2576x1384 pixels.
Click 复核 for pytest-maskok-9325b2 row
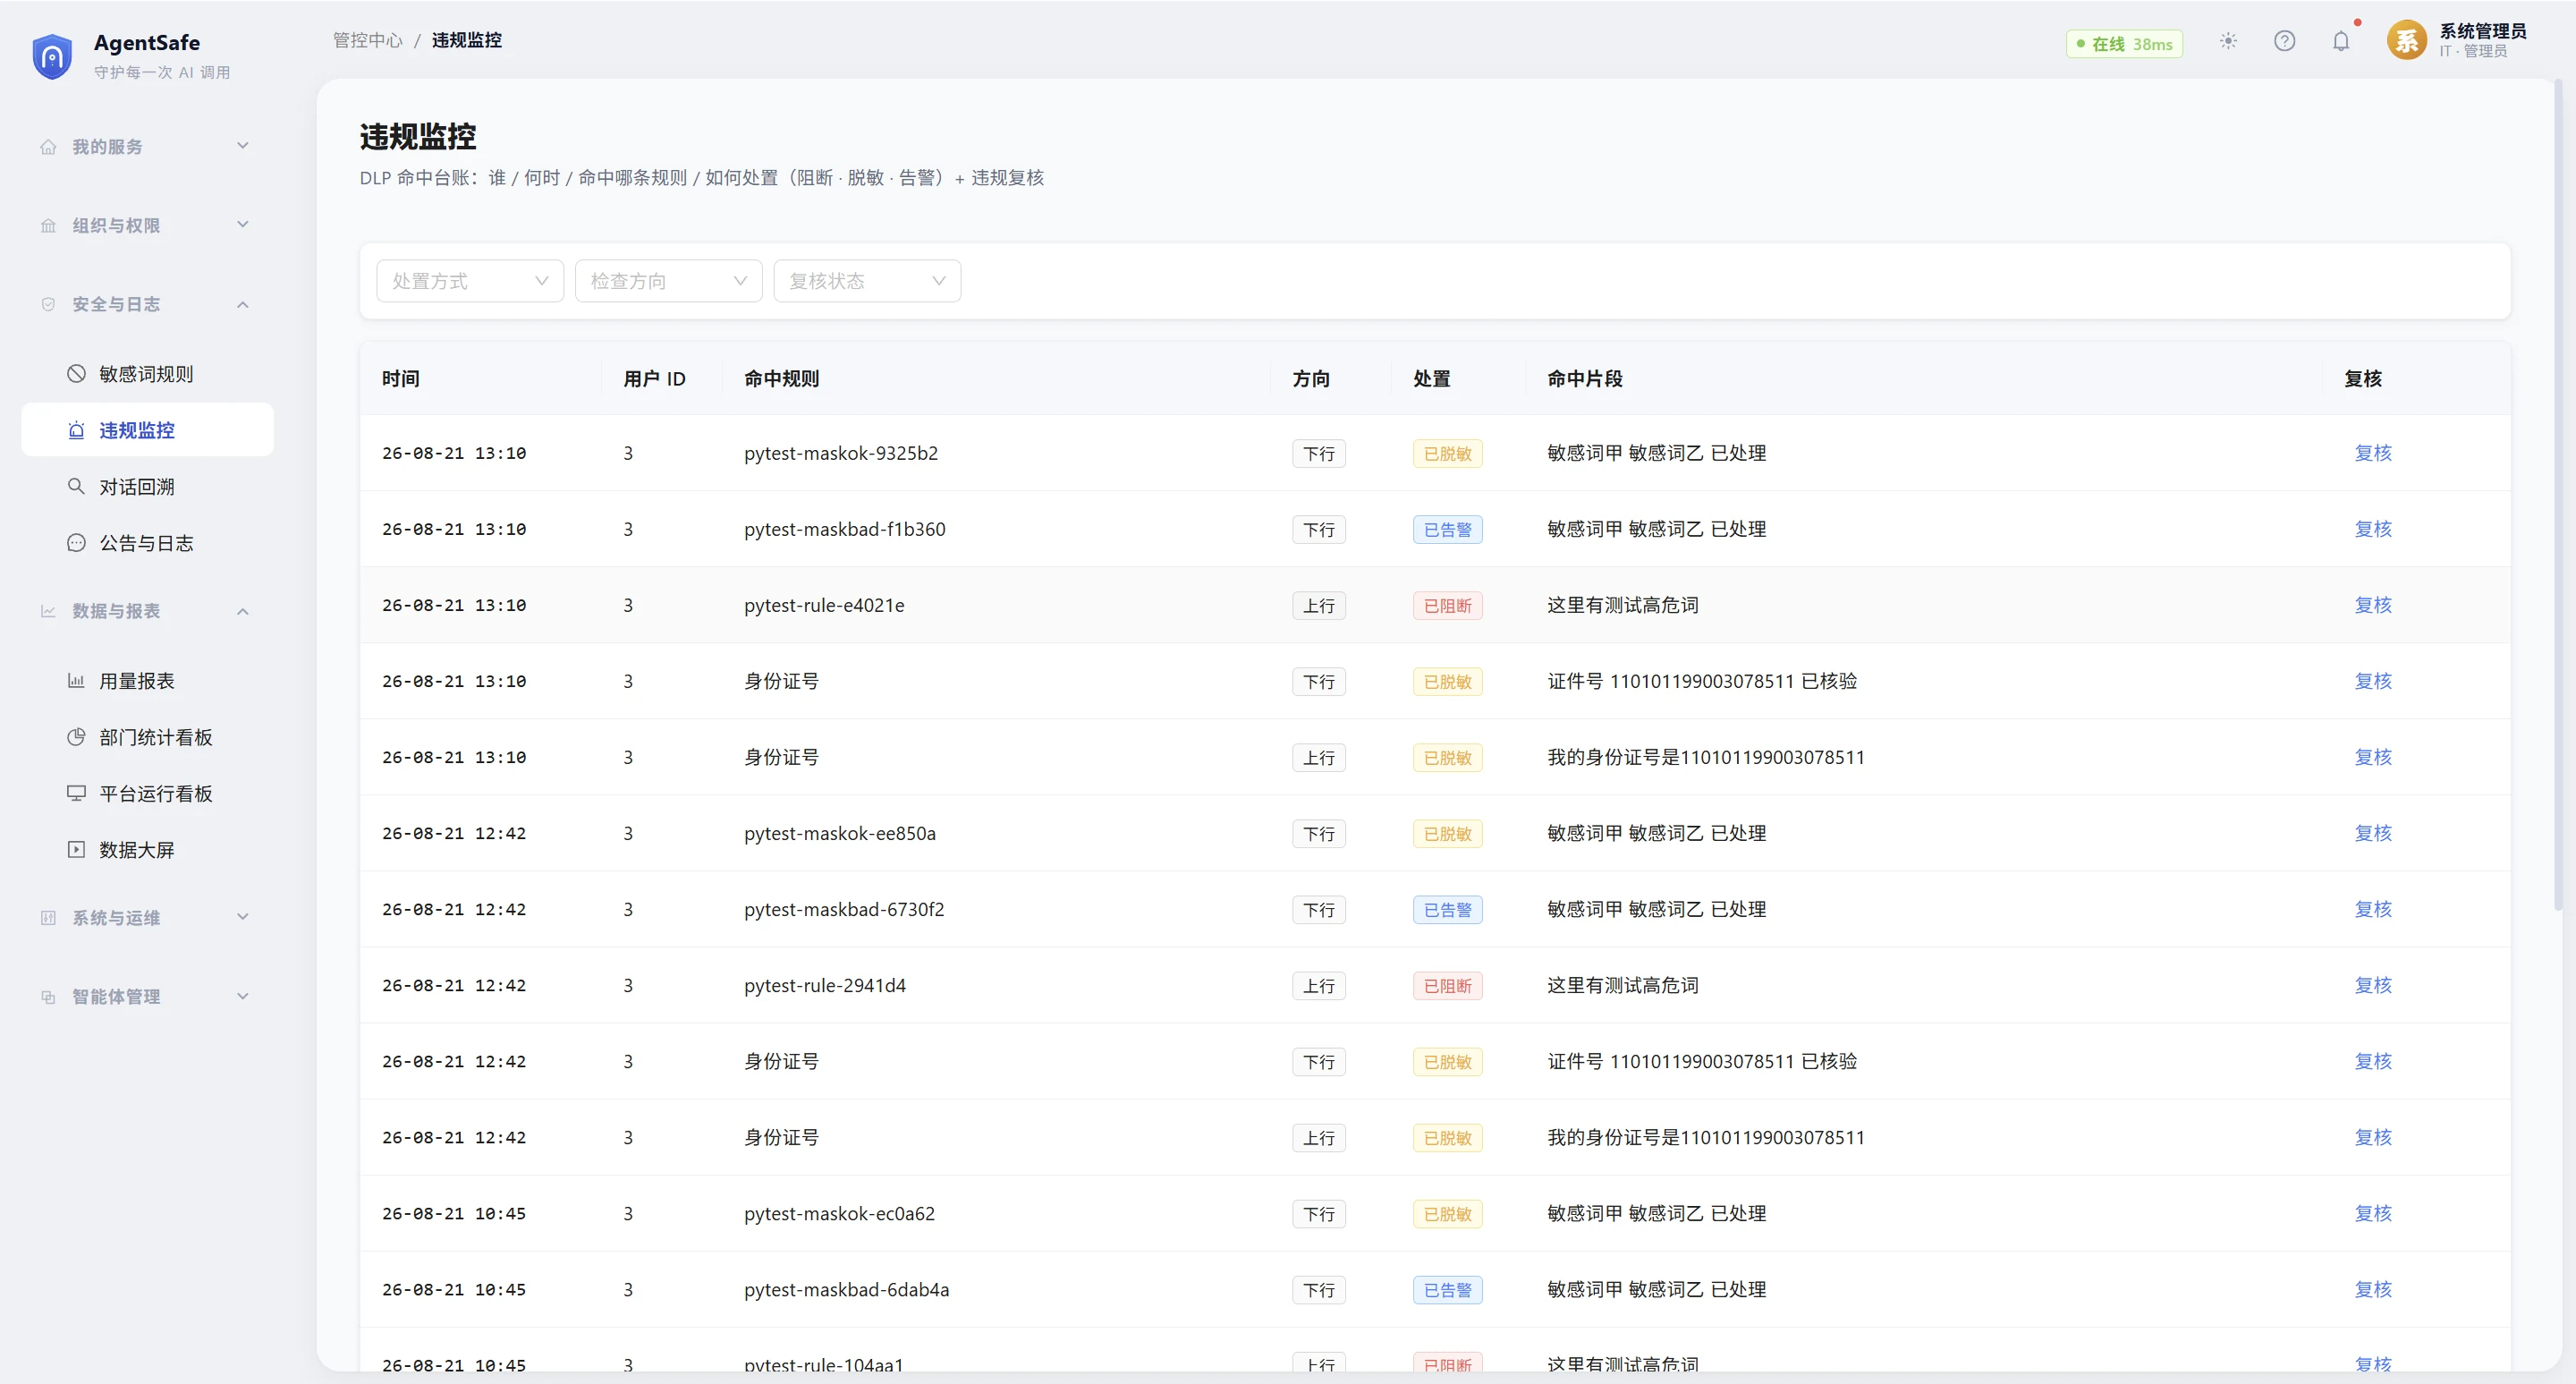2372,453
